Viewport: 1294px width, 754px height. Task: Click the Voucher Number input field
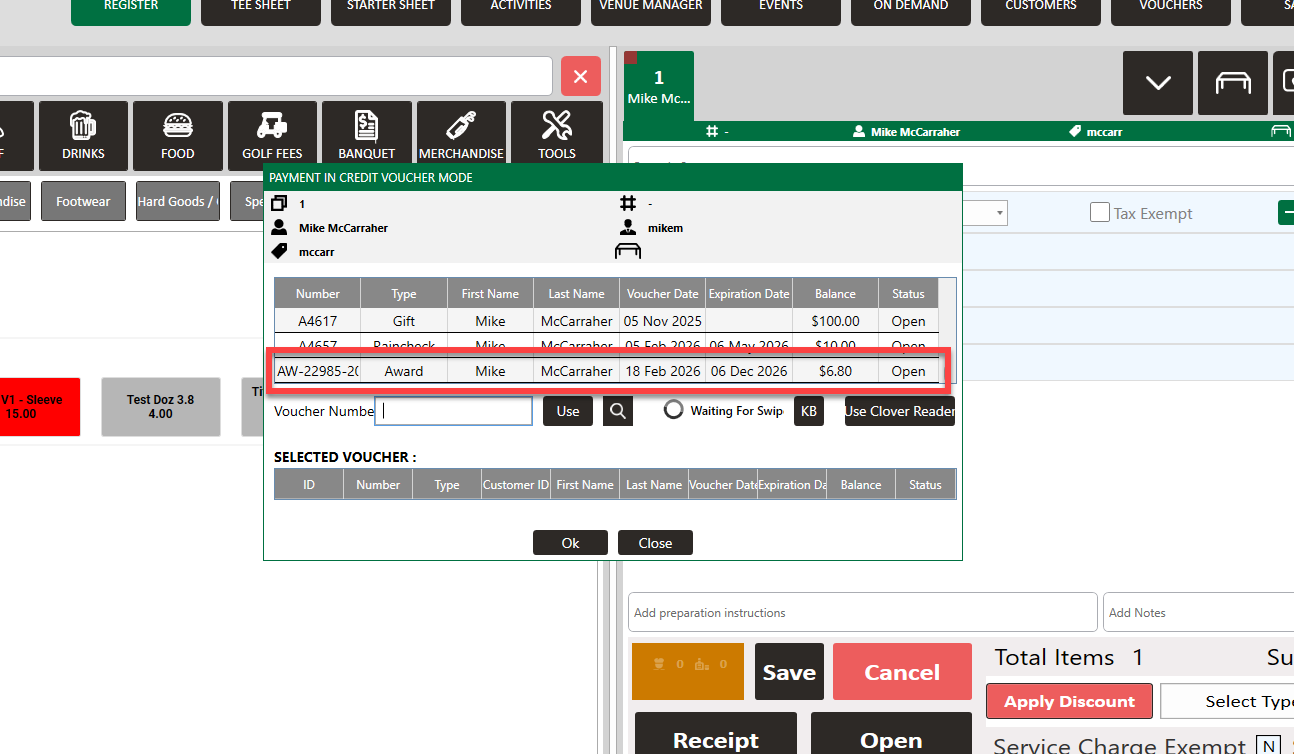pyautogui.click(x=456, y=411)
